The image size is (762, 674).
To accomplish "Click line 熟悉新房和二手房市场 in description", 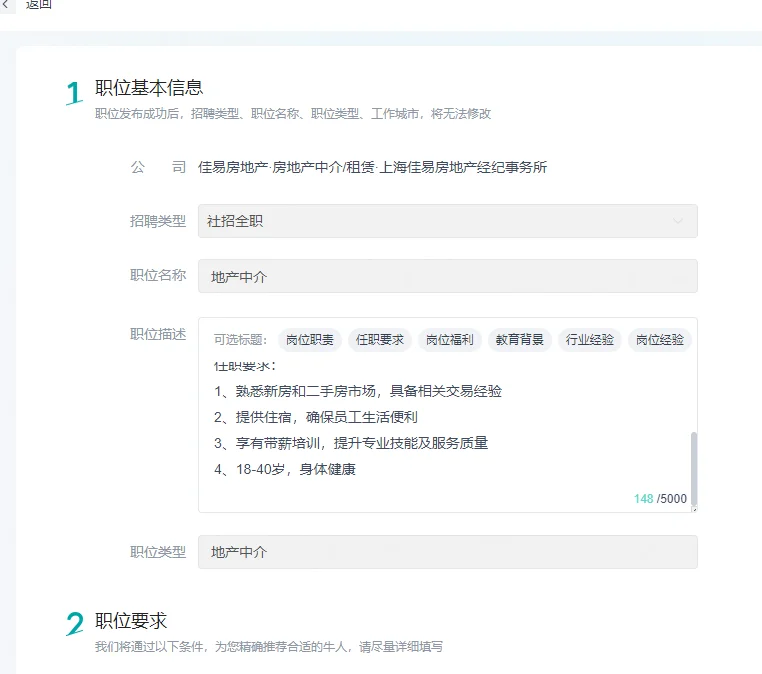I will click(x=358, y=391).
